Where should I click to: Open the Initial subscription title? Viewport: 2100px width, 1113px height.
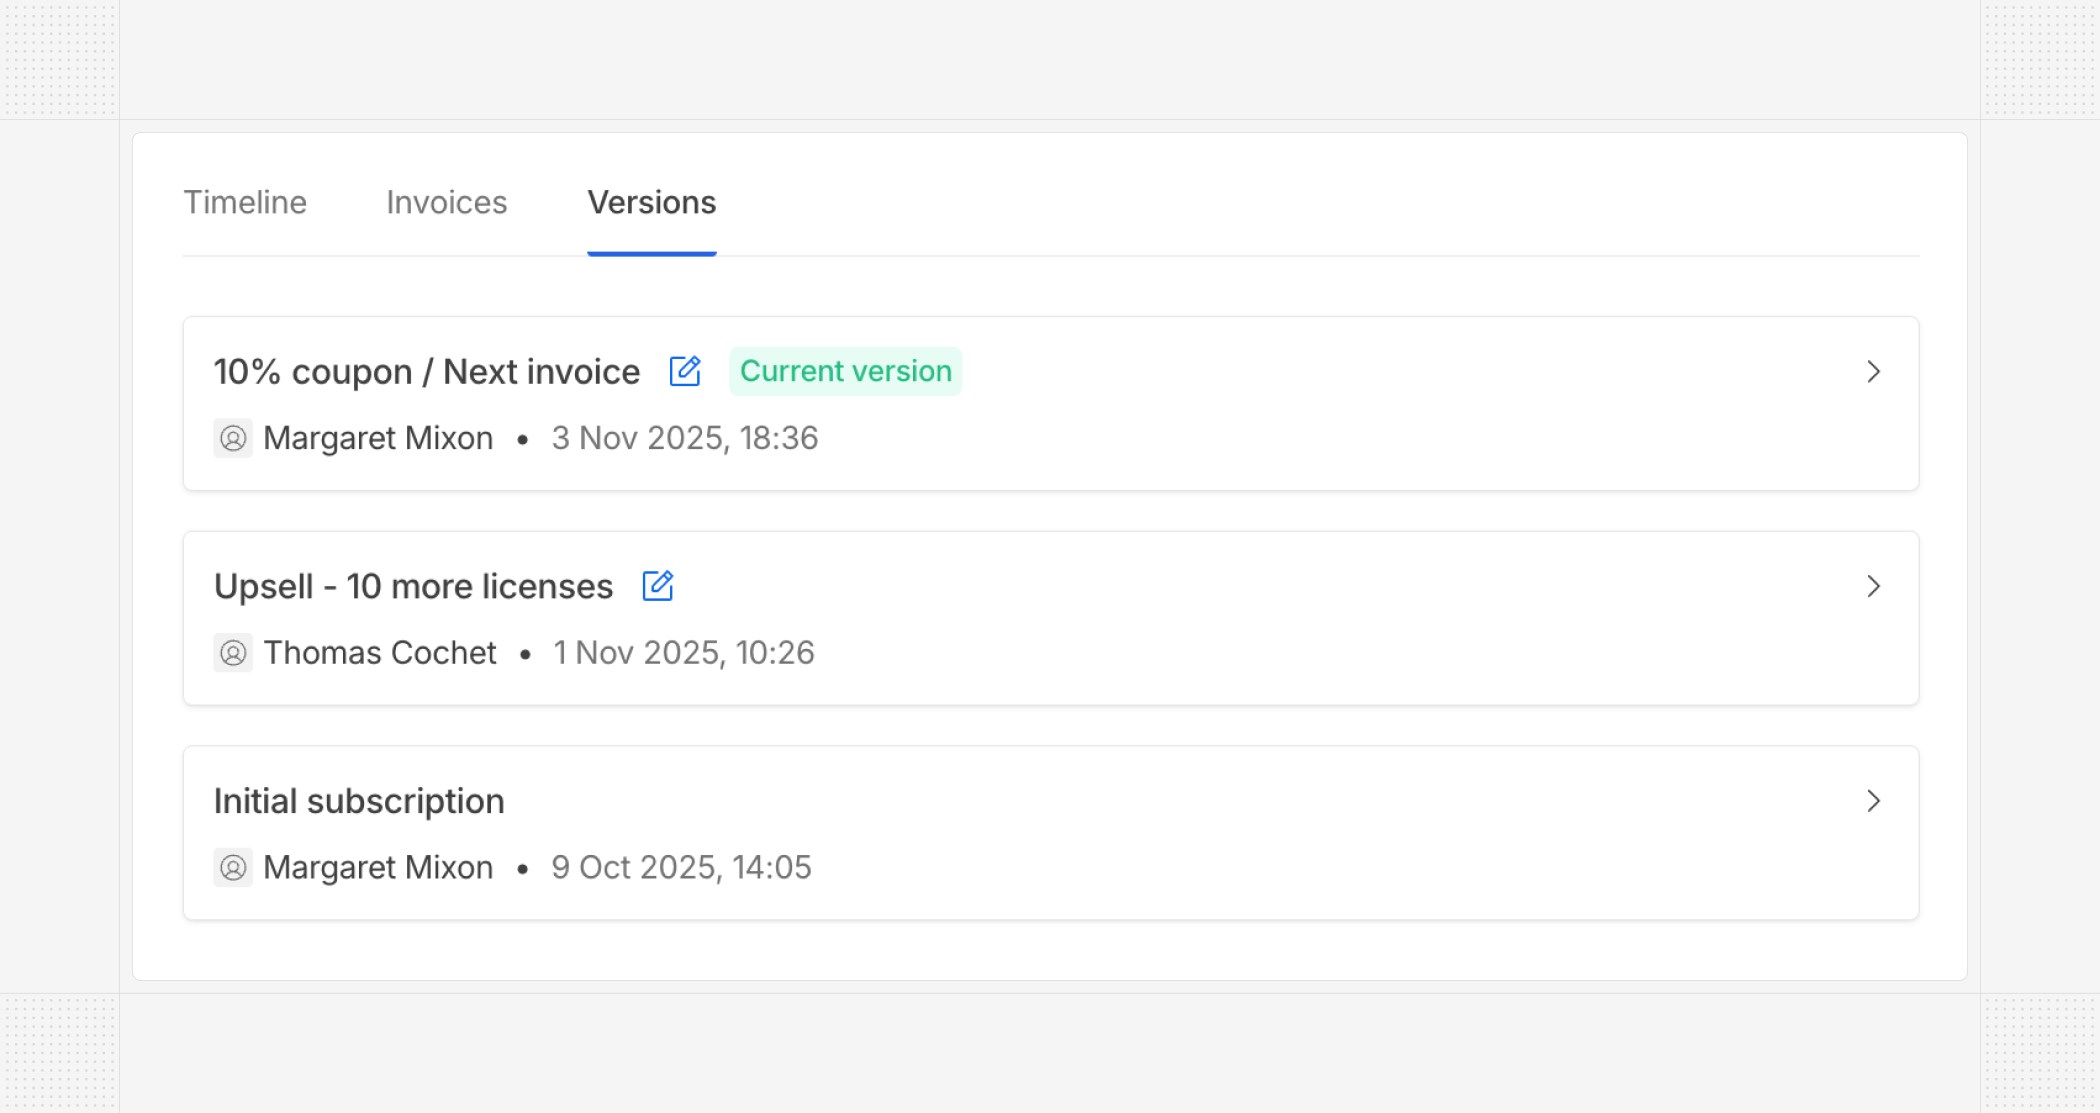359,801
